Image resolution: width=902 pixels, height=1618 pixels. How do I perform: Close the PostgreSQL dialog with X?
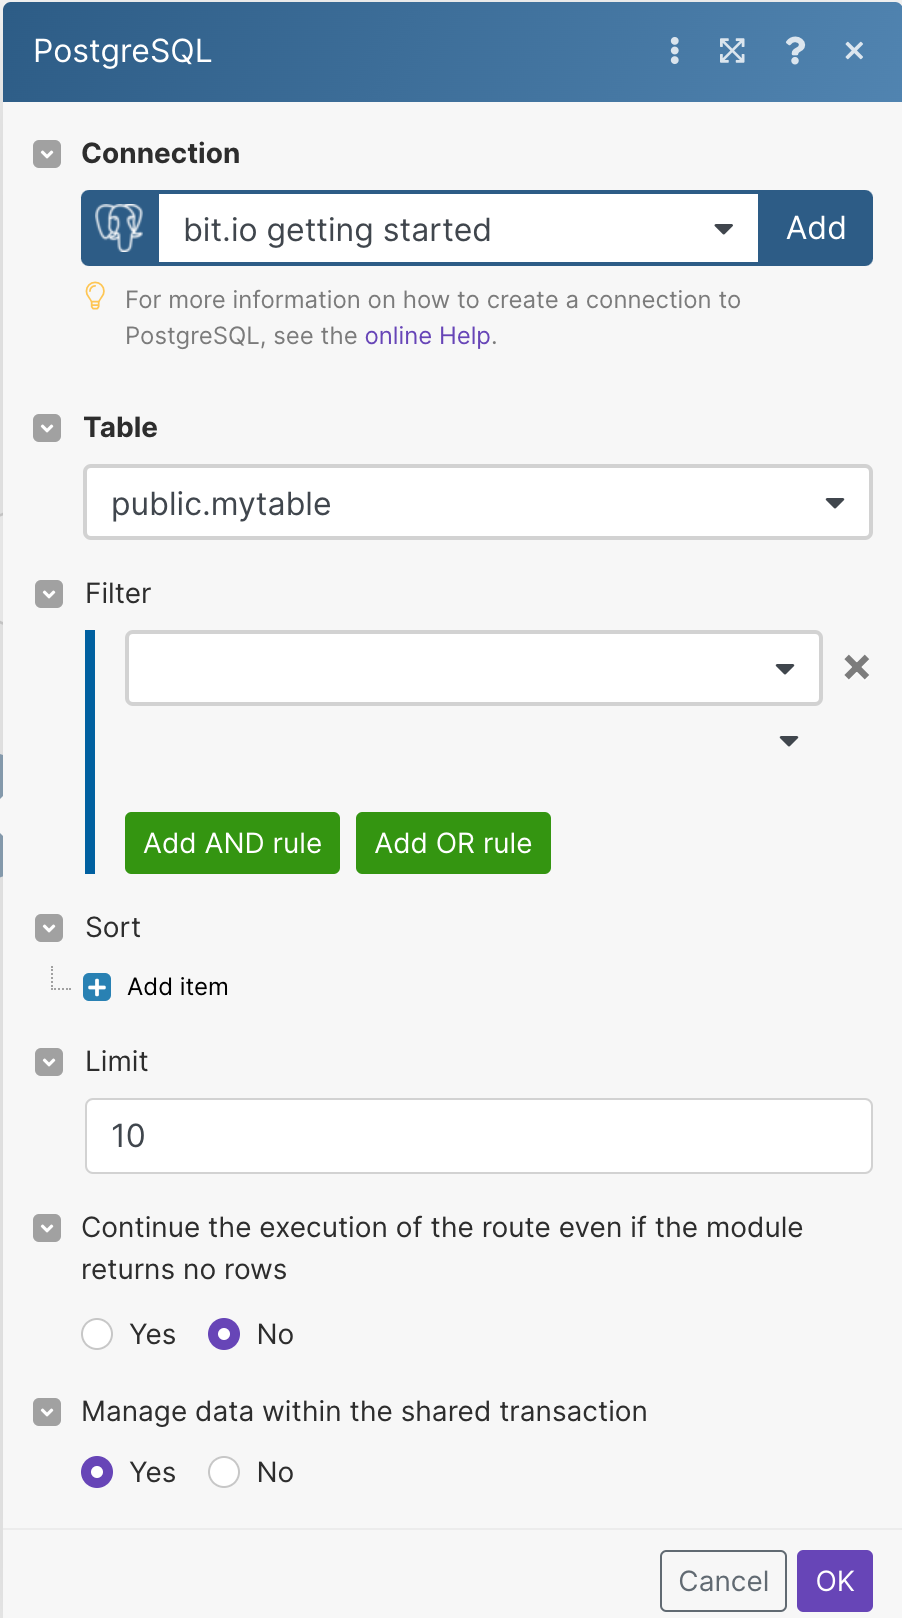tap(853, 51)
